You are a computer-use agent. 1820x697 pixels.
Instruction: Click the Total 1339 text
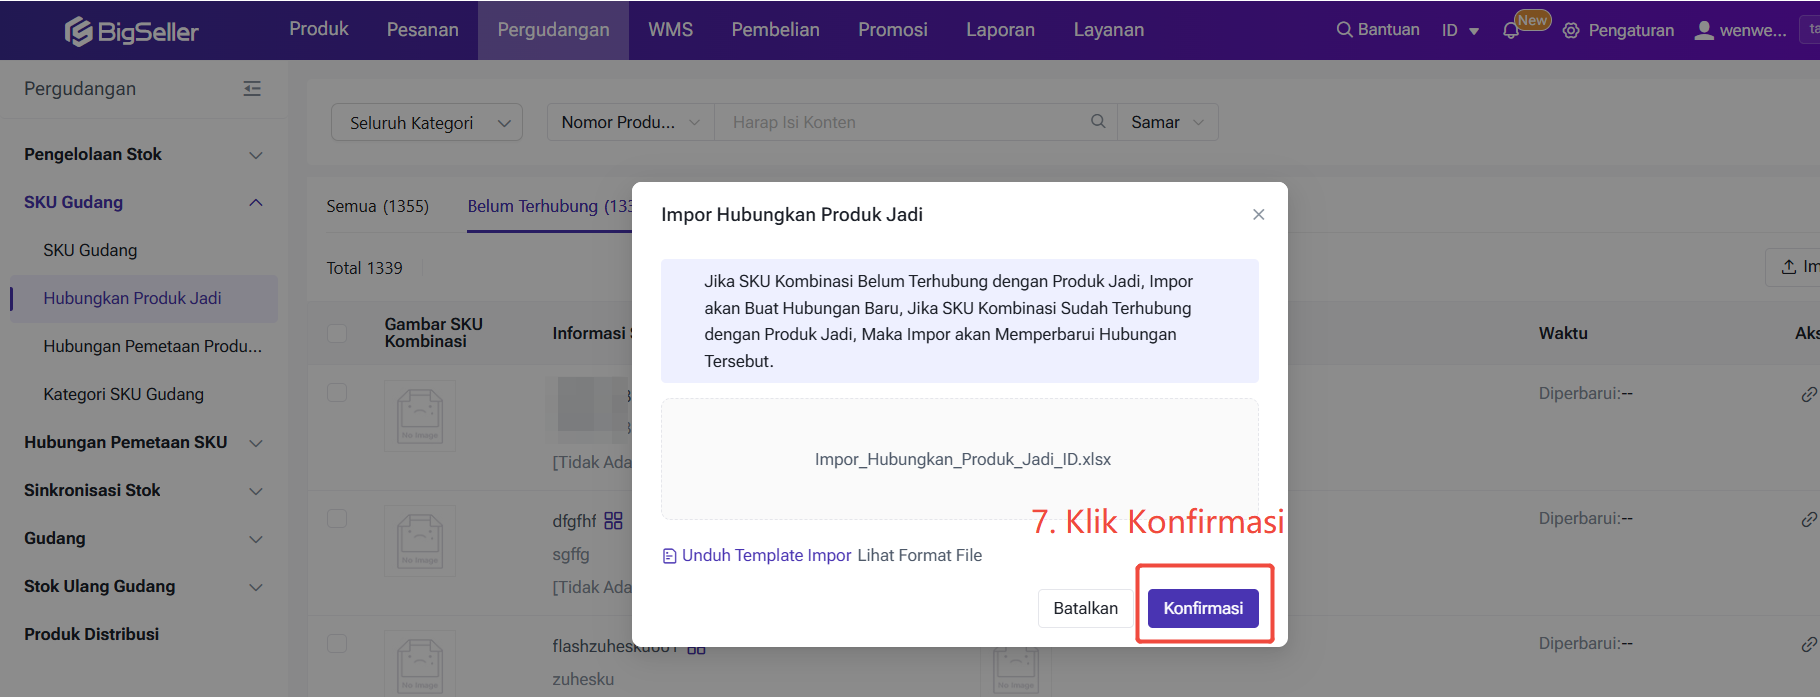[x=364, y=268]
